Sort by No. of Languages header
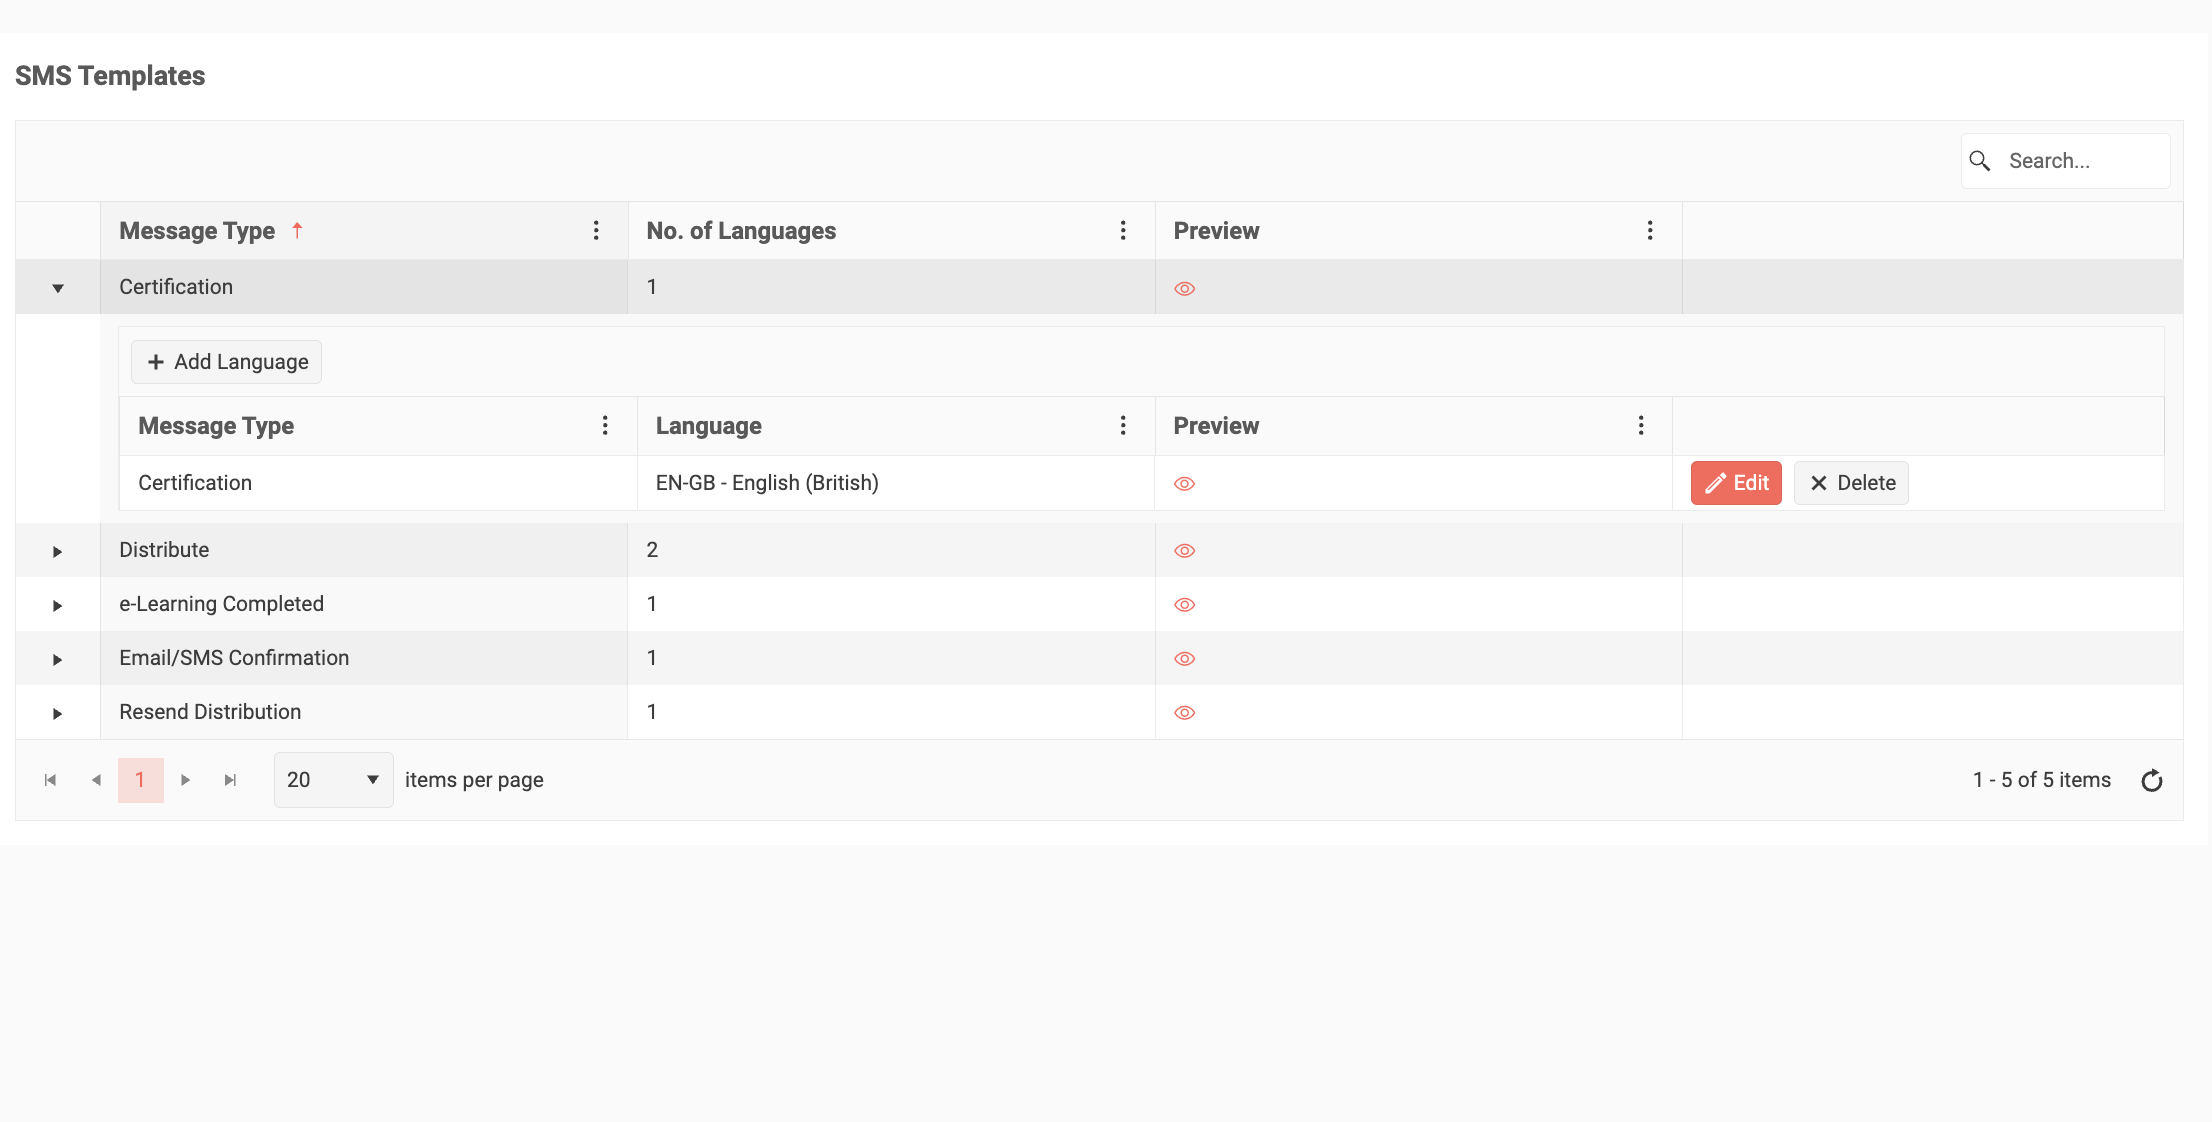The image size is (2212, 1122). coord(741,231)
